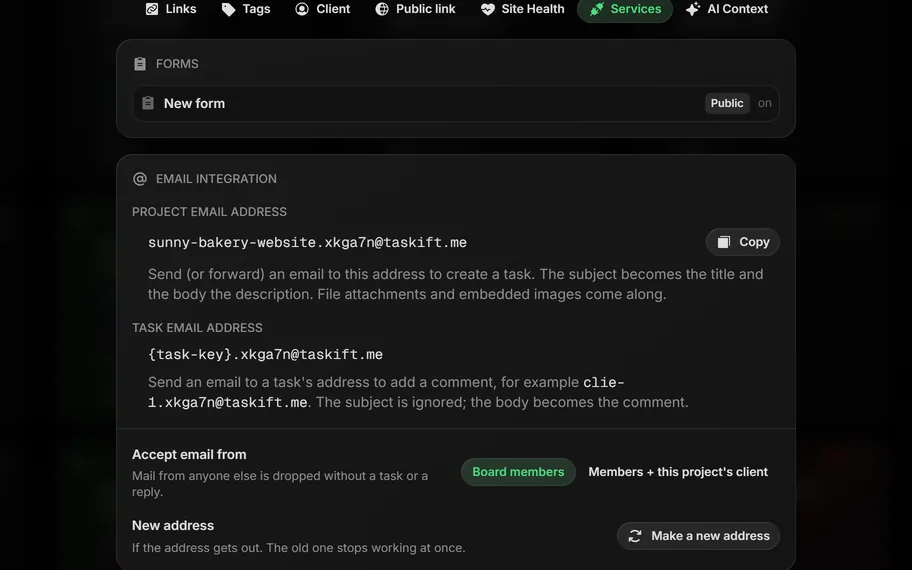Select the {task-key}.xkga7n@taskift.me address
Image resolution: width=912 pixels, height=570 pixels.
tap(265, 354)
